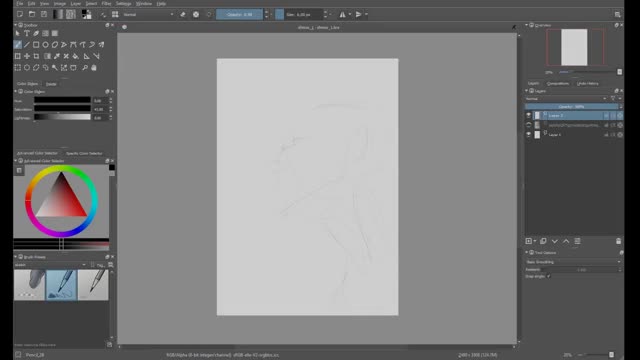Open a file via toolbar folder icon
640x360 pixels.
[32, 14]
